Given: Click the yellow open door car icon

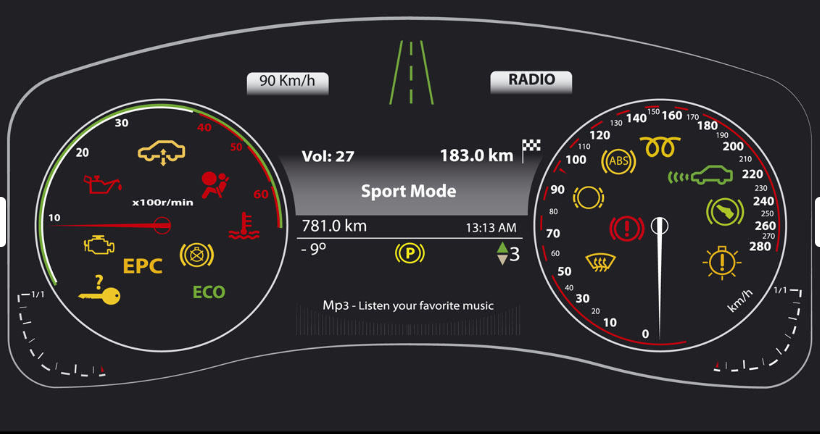Looking at the screenshot, I should [x=162, y=153].
